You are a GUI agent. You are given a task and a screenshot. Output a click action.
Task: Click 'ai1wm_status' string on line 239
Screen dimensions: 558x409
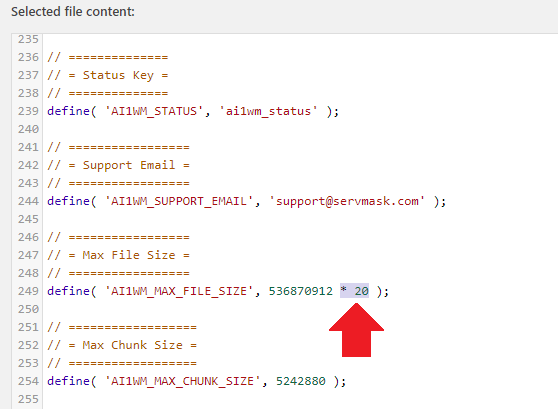tap(268, 111)
